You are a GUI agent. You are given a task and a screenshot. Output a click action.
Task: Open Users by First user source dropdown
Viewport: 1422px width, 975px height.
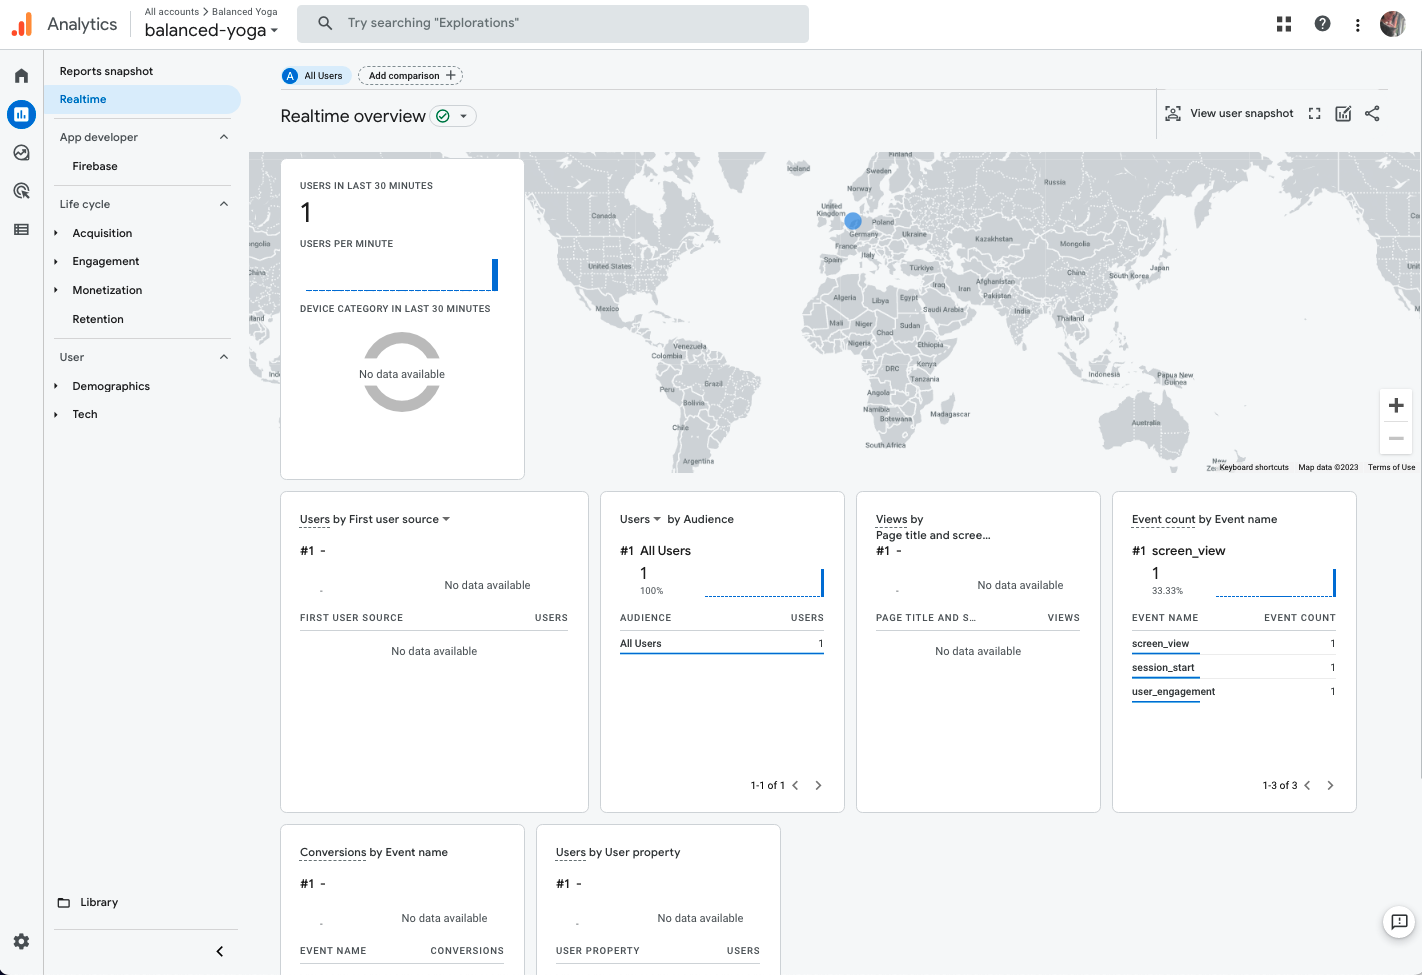coord(446,519)
